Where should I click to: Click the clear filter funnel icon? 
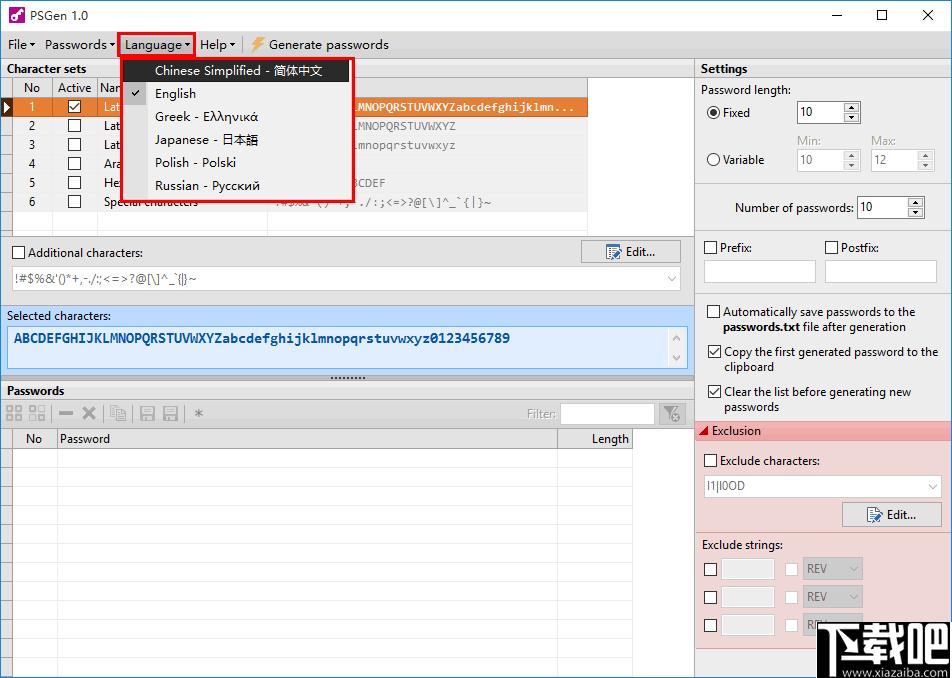(x=672, y=414)
